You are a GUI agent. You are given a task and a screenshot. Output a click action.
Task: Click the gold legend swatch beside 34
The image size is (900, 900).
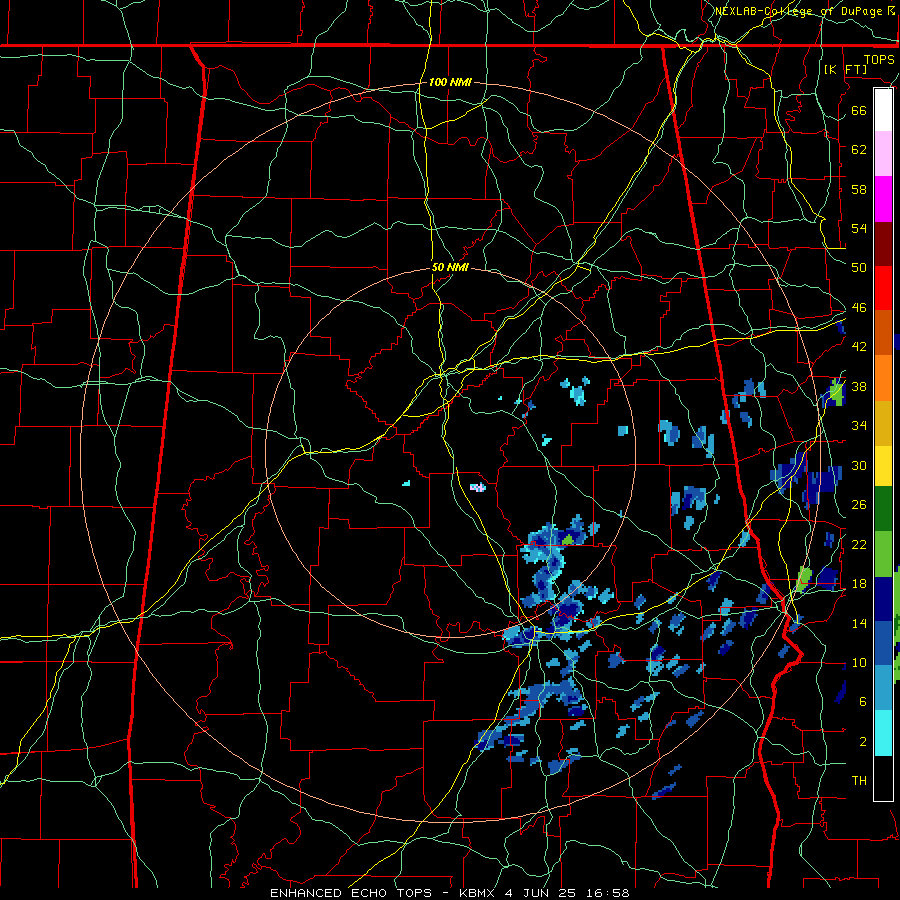[x=883, y=423]
